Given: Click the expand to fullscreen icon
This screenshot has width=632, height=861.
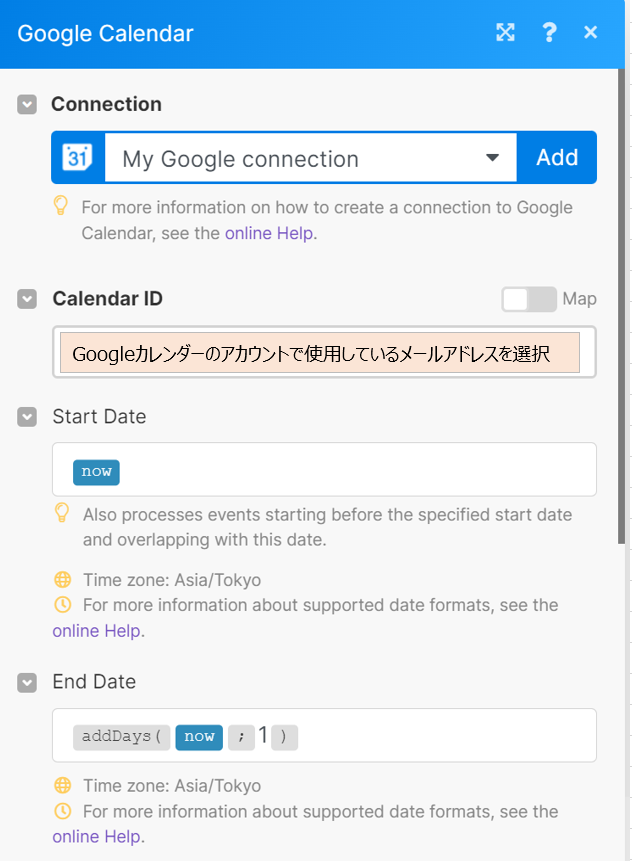Looking at the screenshot, I should pos(505,32).
